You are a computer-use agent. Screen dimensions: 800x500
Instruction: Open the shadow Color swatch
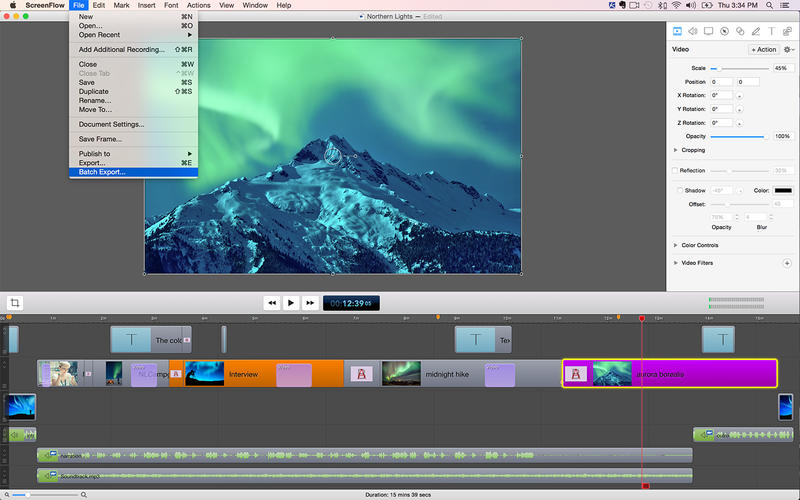coord(782,190)
